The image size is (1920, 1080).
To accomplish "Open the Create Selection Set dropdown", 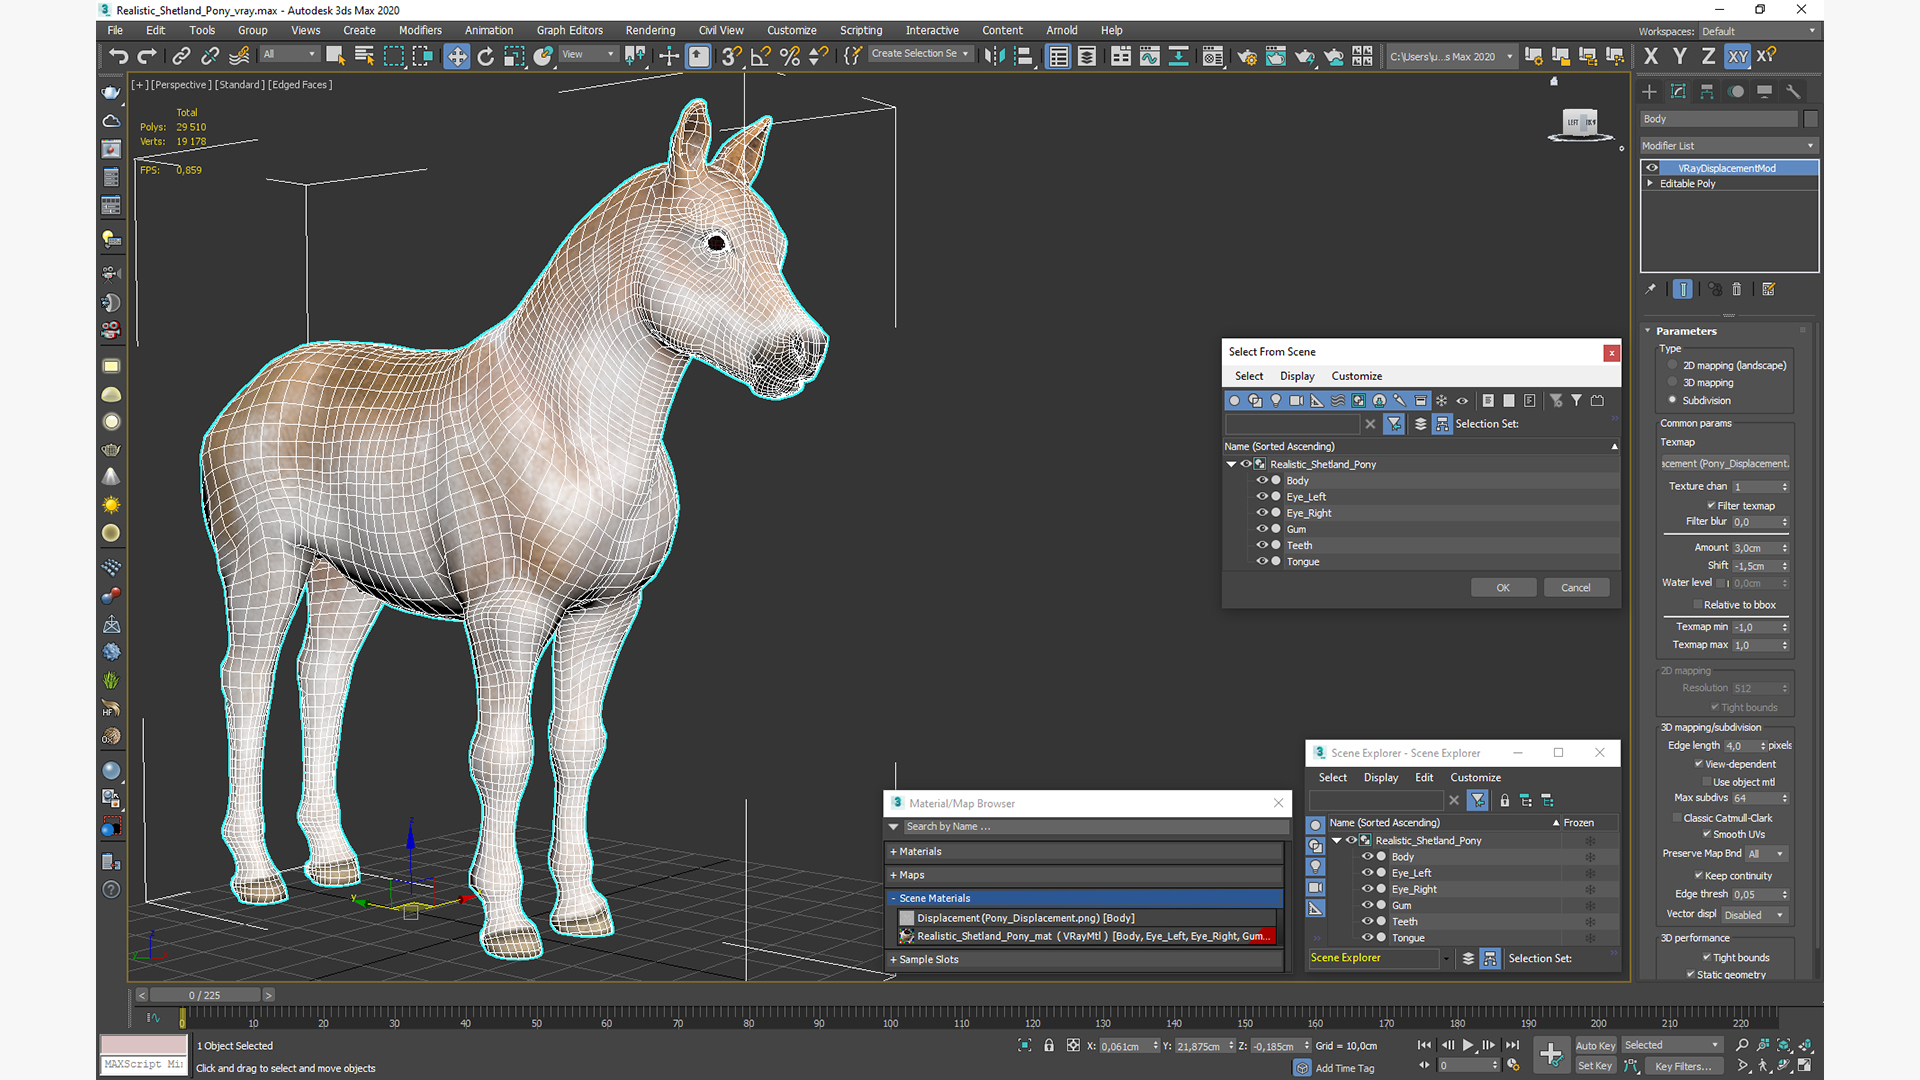I will 920,54.
